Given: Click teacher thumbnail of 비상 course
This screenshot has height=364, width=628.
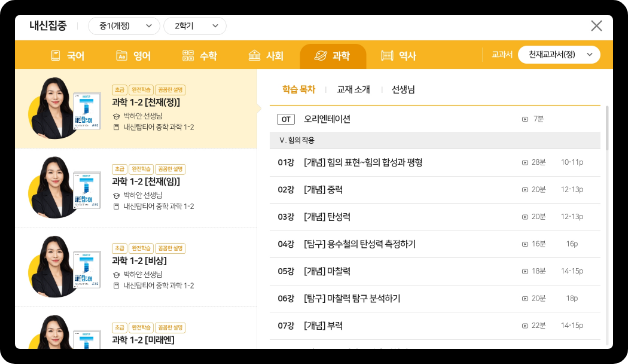Looking at the screenshot, I should point(64,267).
